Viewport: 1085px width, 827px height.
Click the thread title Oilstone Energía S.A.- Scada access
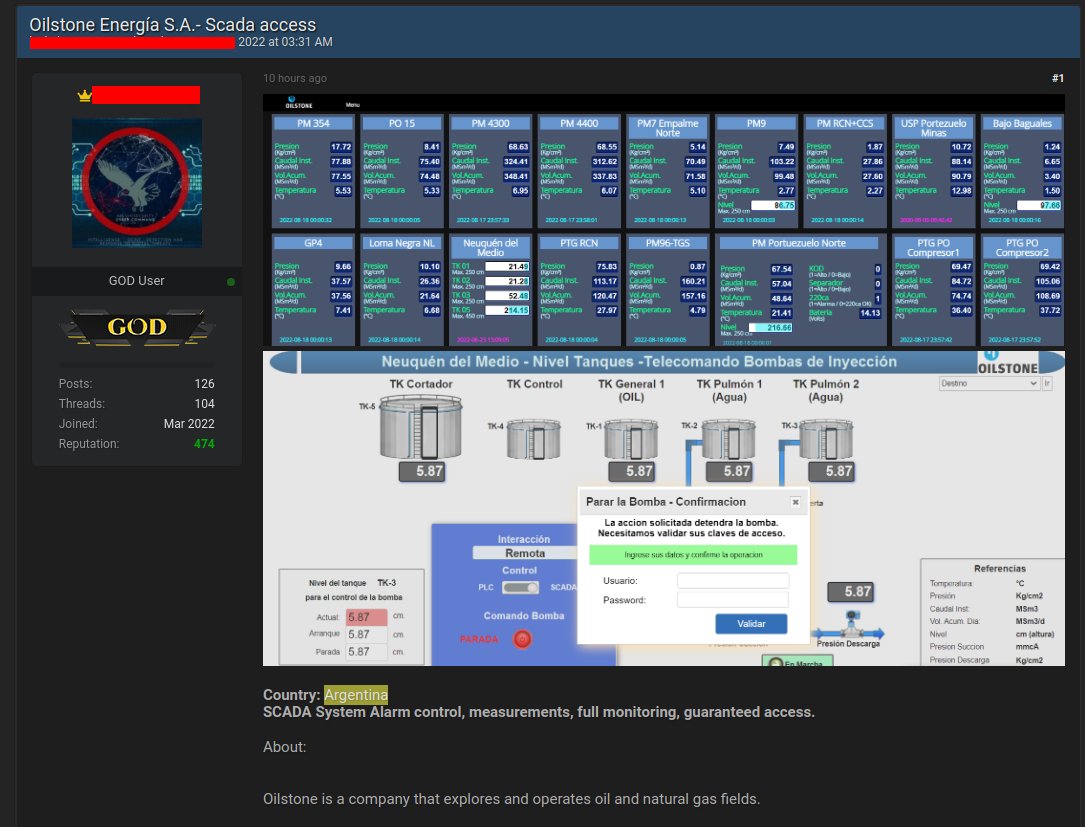pos(172,25)
